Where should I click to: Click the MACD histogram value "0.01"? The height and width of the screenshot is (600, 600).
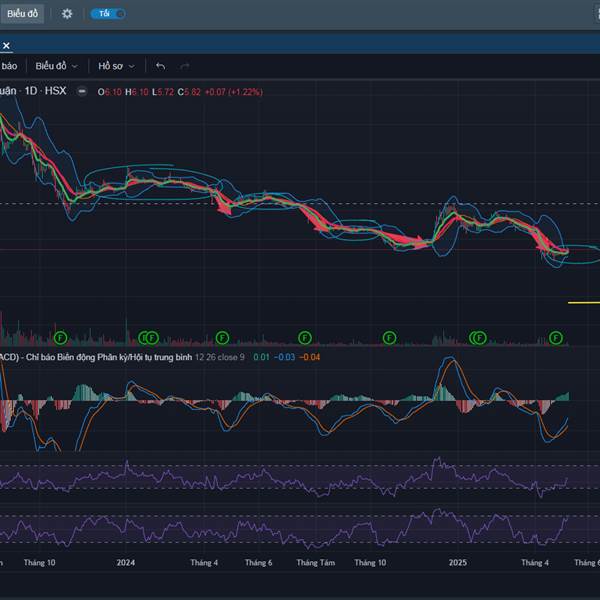(x=261, y=357)
